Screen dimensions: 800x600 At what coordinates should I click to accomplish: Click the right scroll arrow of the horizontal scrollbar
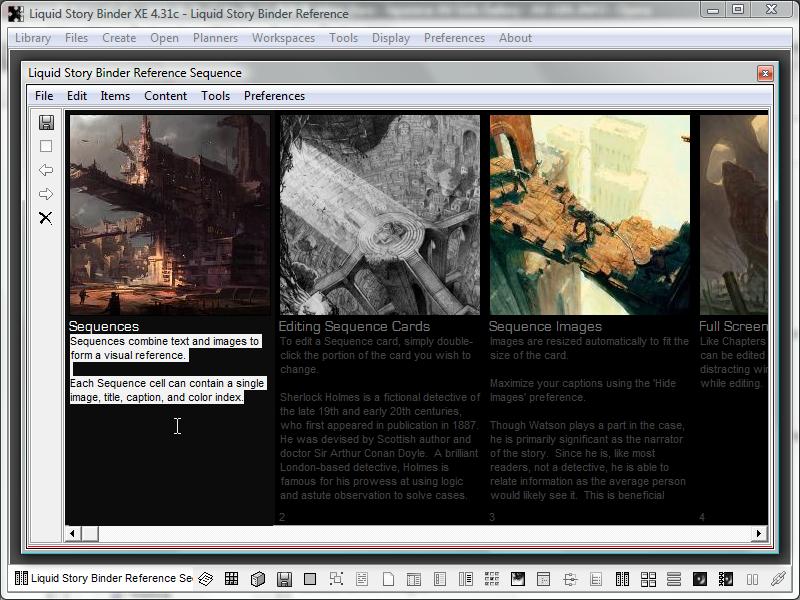tap(760, 534)
